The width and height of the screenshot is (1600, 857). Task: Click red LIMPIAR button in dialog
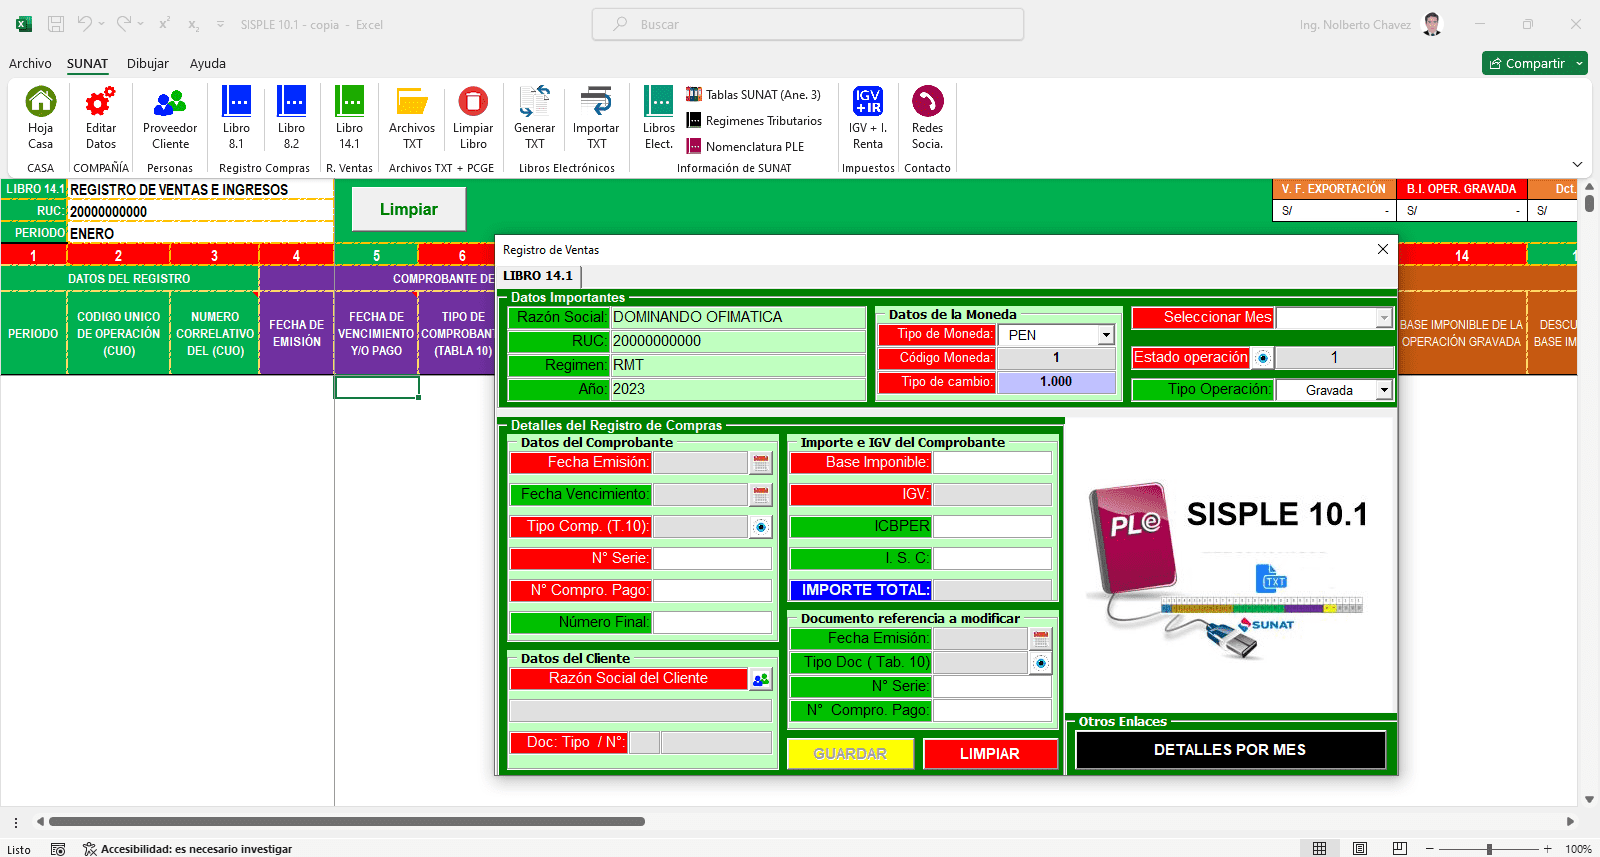(990, 754)
